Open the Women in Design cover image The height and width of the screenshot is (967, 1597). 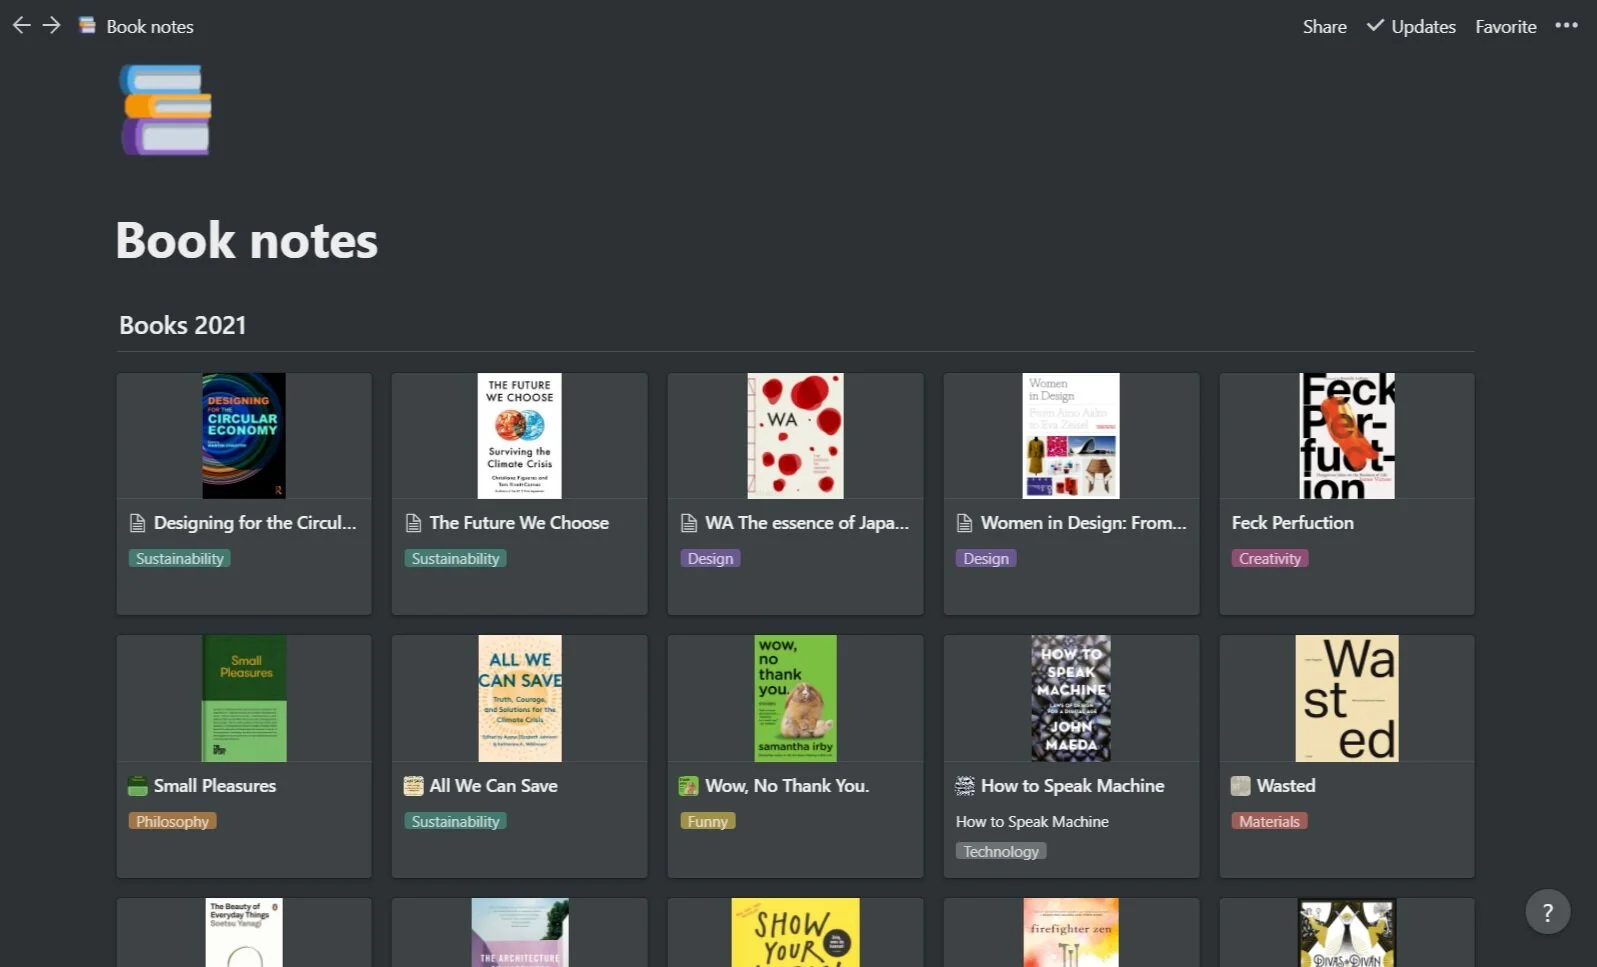(x=1071, y=436)
